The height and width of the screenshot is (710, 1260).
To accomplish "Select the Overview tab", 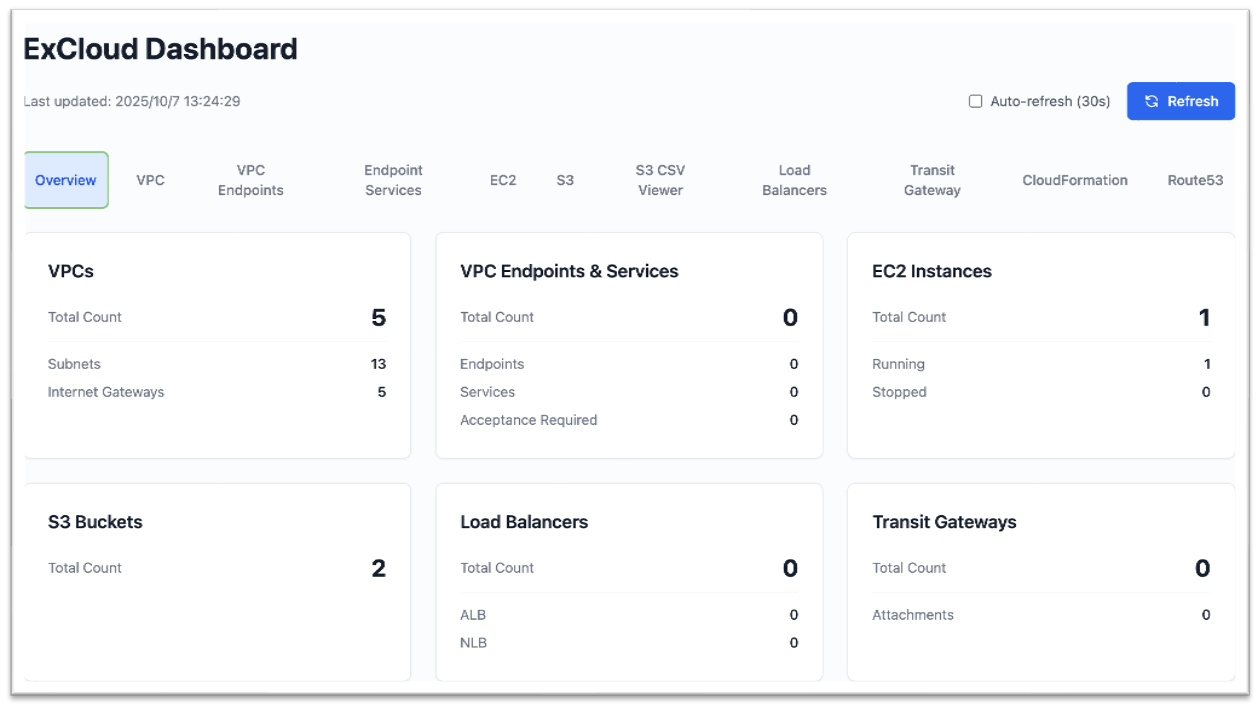I will click(x=65, y=180).
